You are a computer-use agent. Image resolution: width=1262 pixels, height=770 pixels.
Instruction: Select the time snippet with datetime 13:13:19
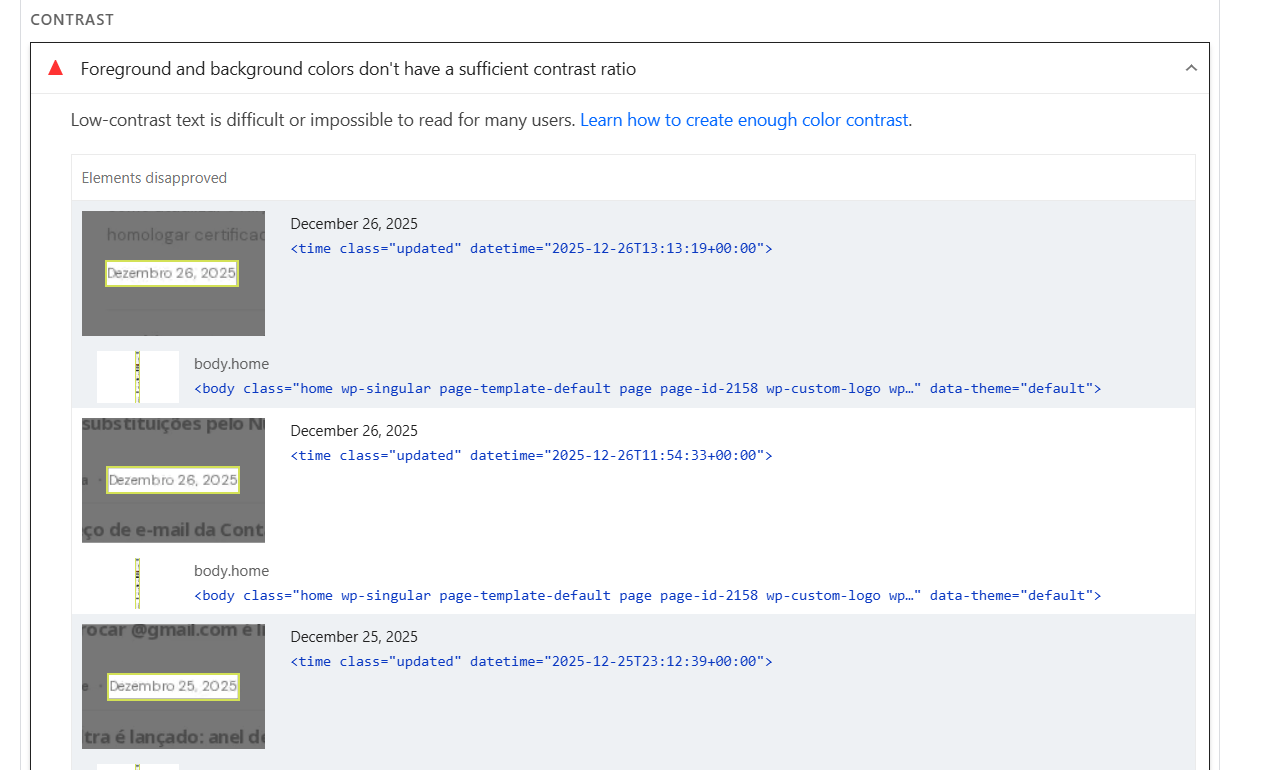(x=531, y=248)
